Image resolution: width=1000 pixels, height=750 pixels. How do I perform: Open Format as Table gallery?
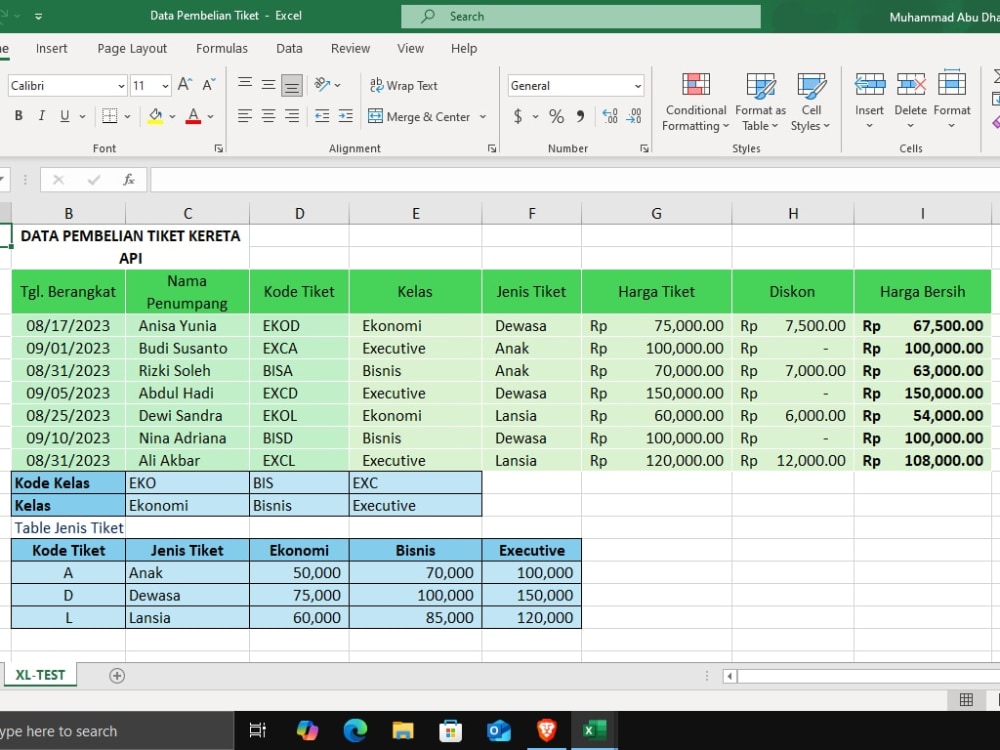point(760,101)
